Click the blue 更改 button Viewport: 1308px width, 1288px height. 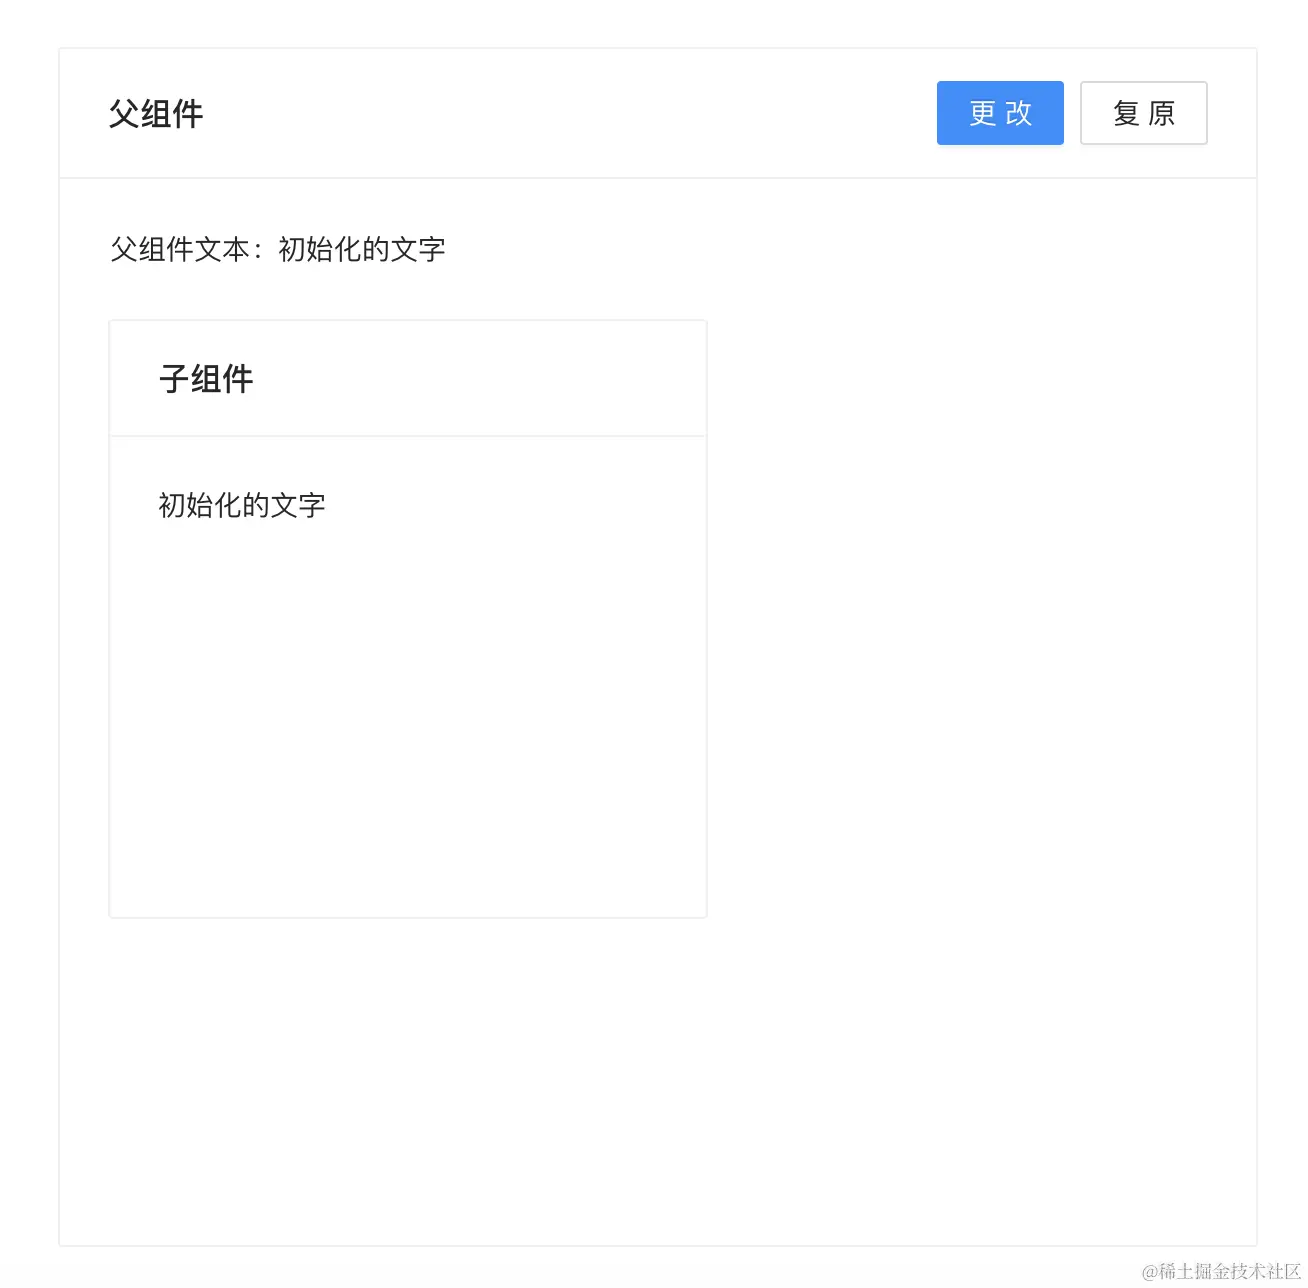(1000, 113)
